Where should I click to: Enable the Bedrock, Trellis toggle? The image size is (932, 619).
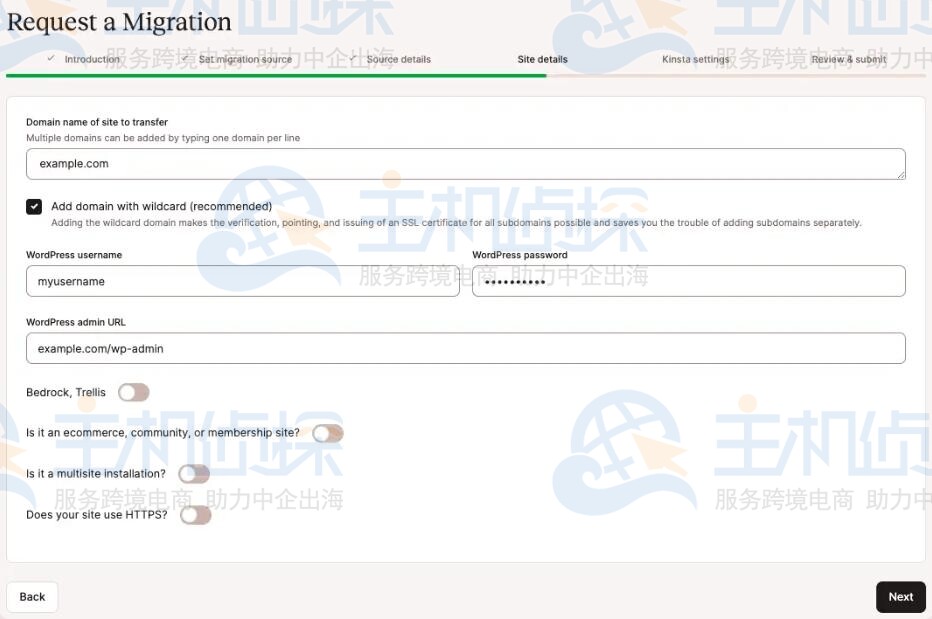[133, 392]
